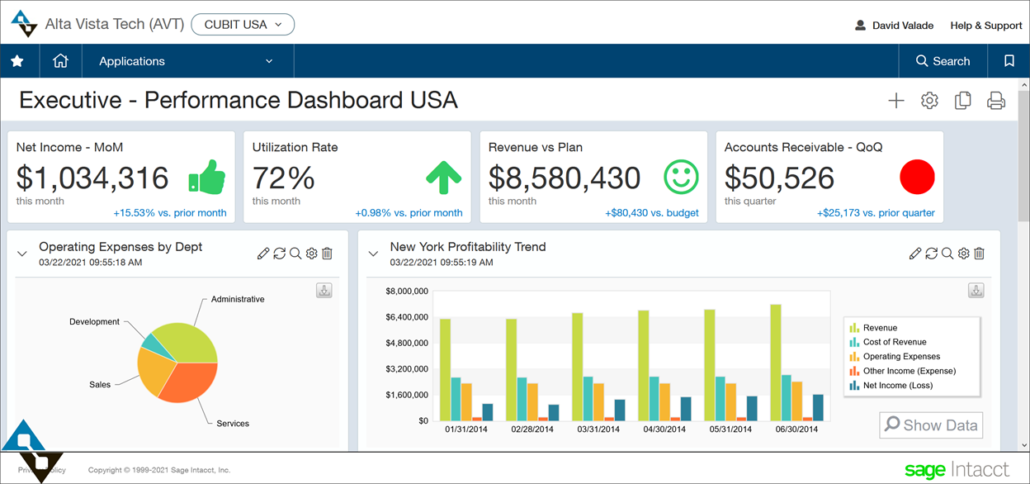The image size is (1030, 484).
Task: Open Help & Support
Action: 986,26
